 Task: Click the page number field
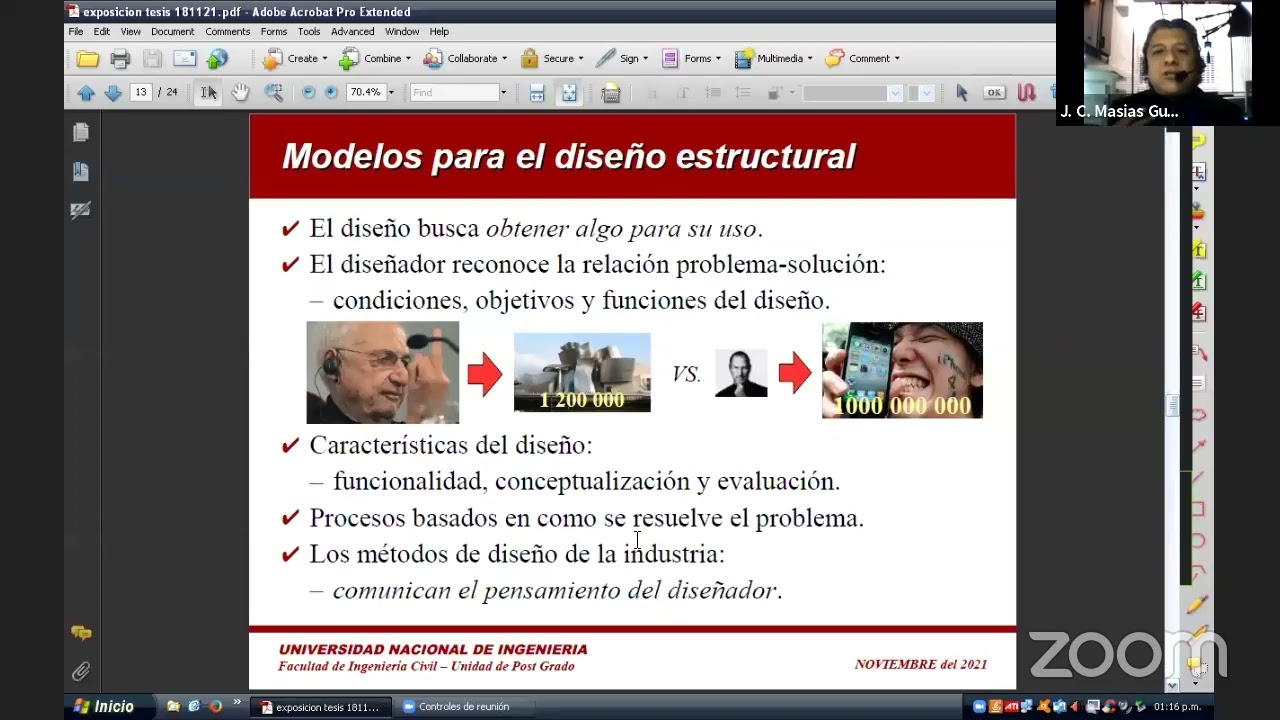click(140, 93)
